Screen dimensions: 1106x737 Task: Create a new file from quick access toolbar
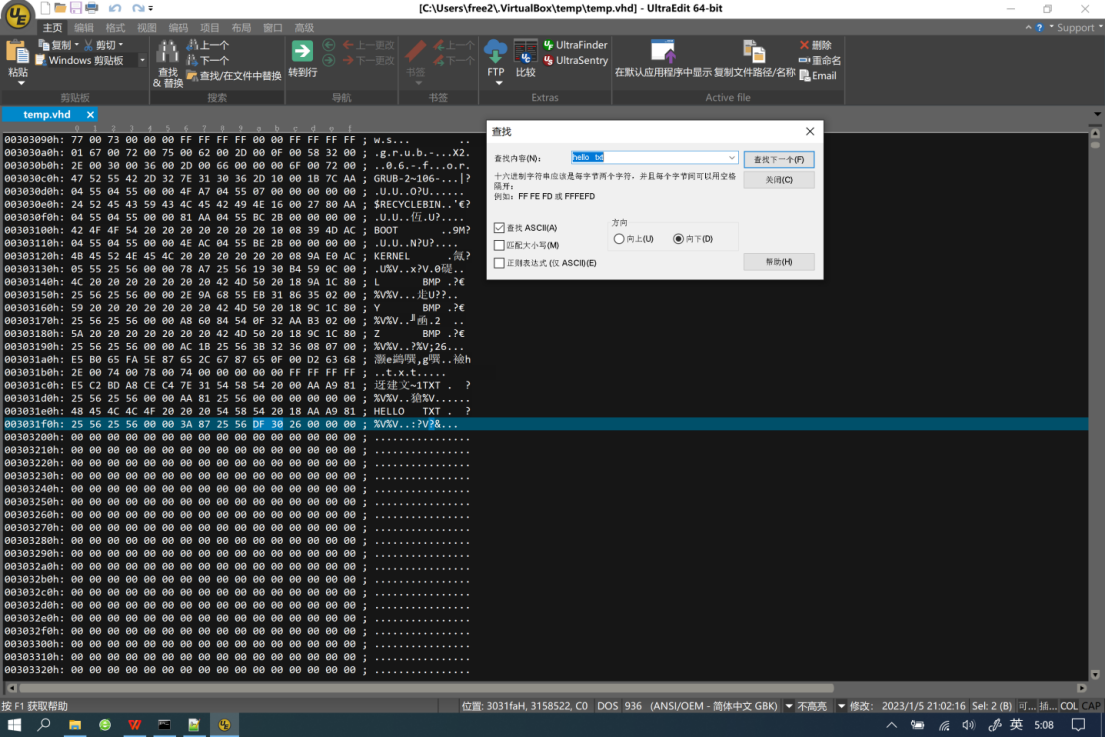45,8
